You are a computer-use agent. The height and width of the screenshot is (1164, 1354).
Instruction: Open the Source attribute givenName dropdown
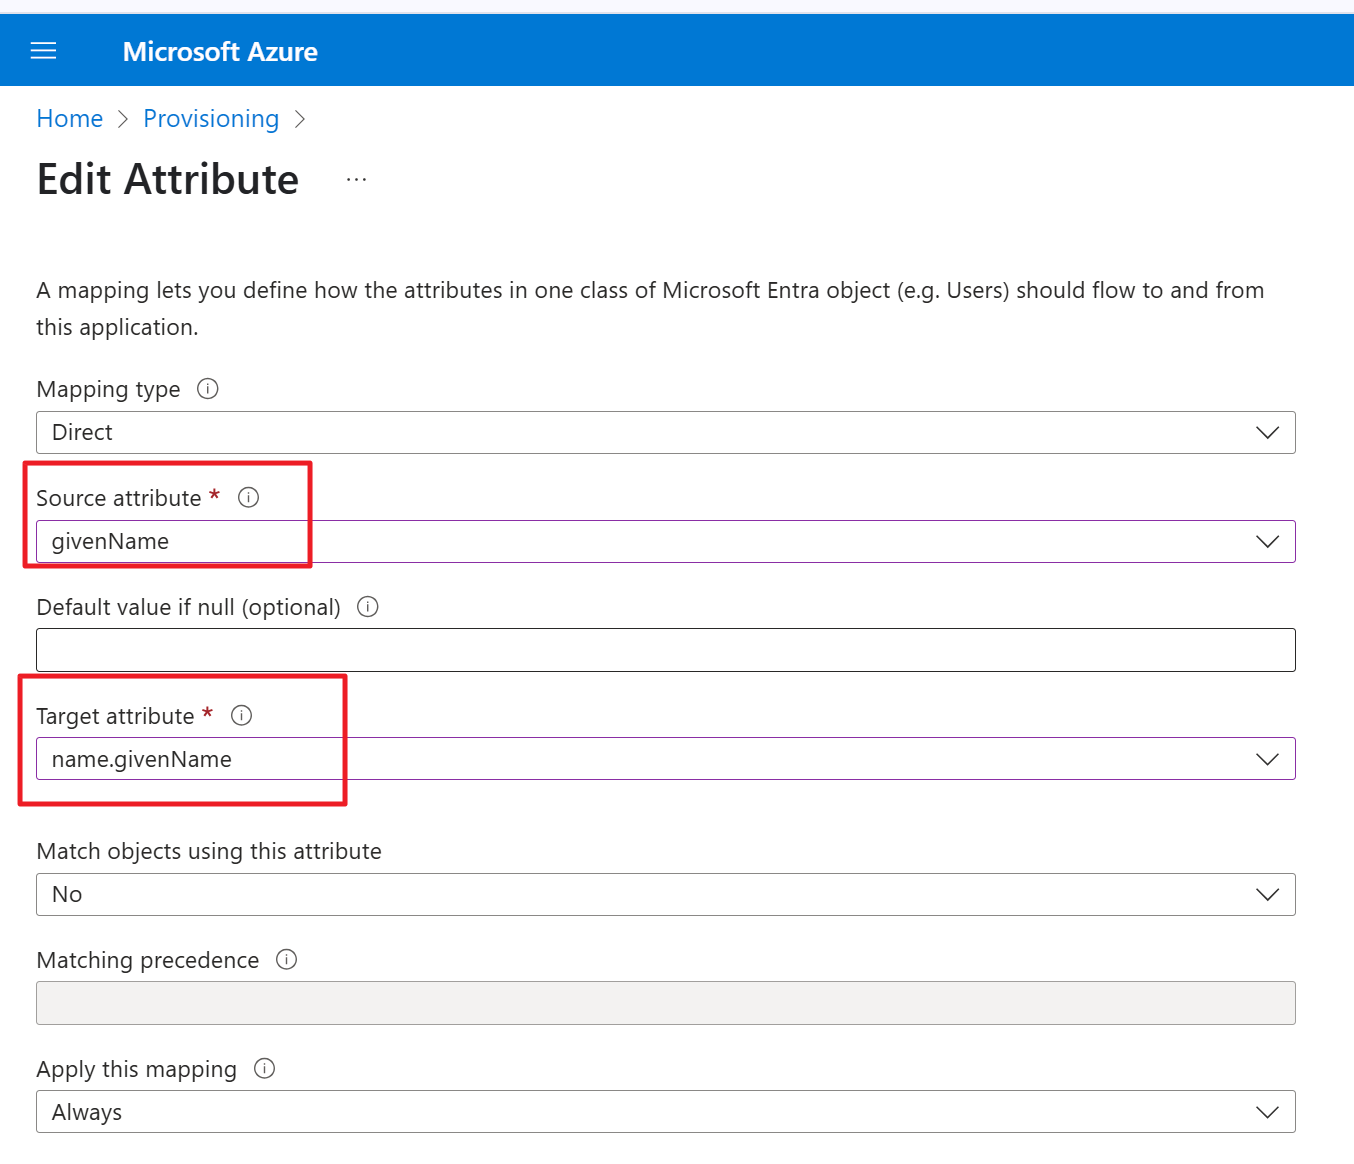665,541
